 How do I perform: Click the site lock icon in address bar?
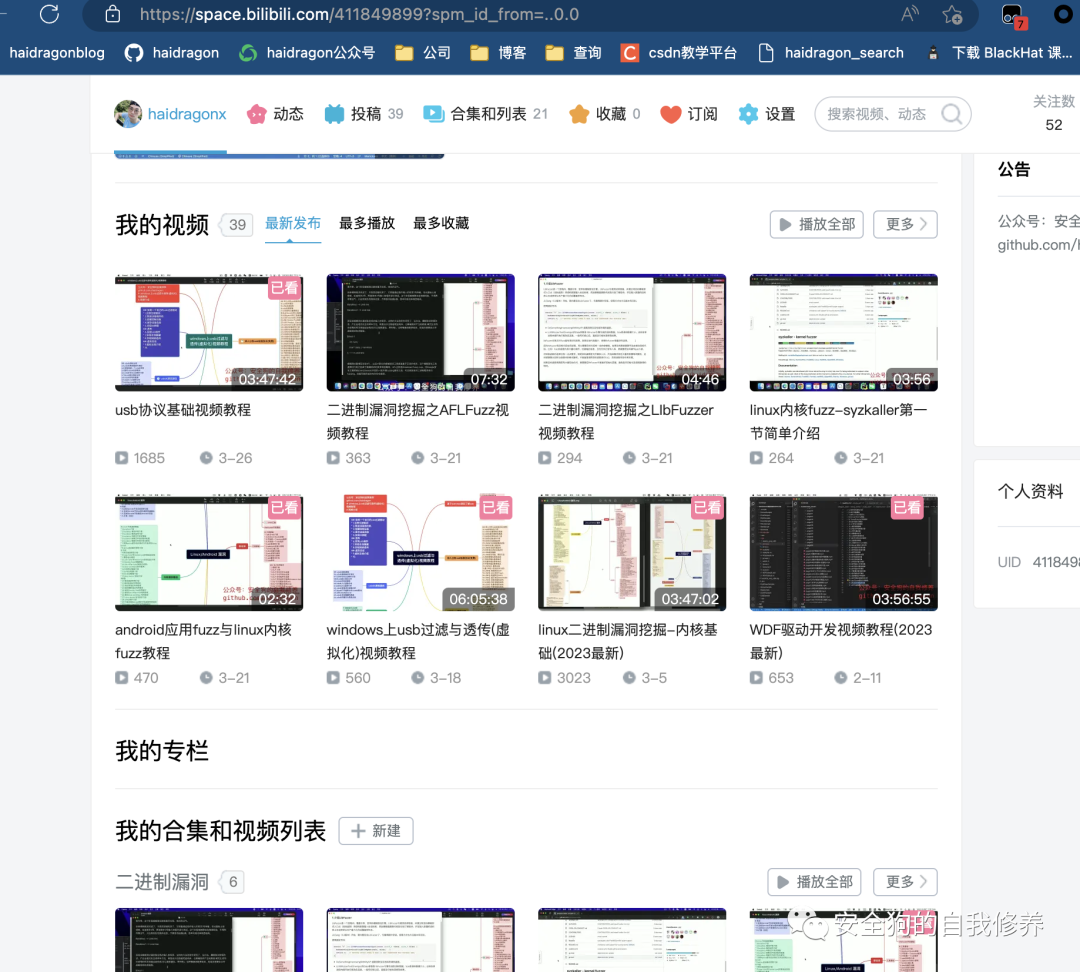click(x=113, y=14)
